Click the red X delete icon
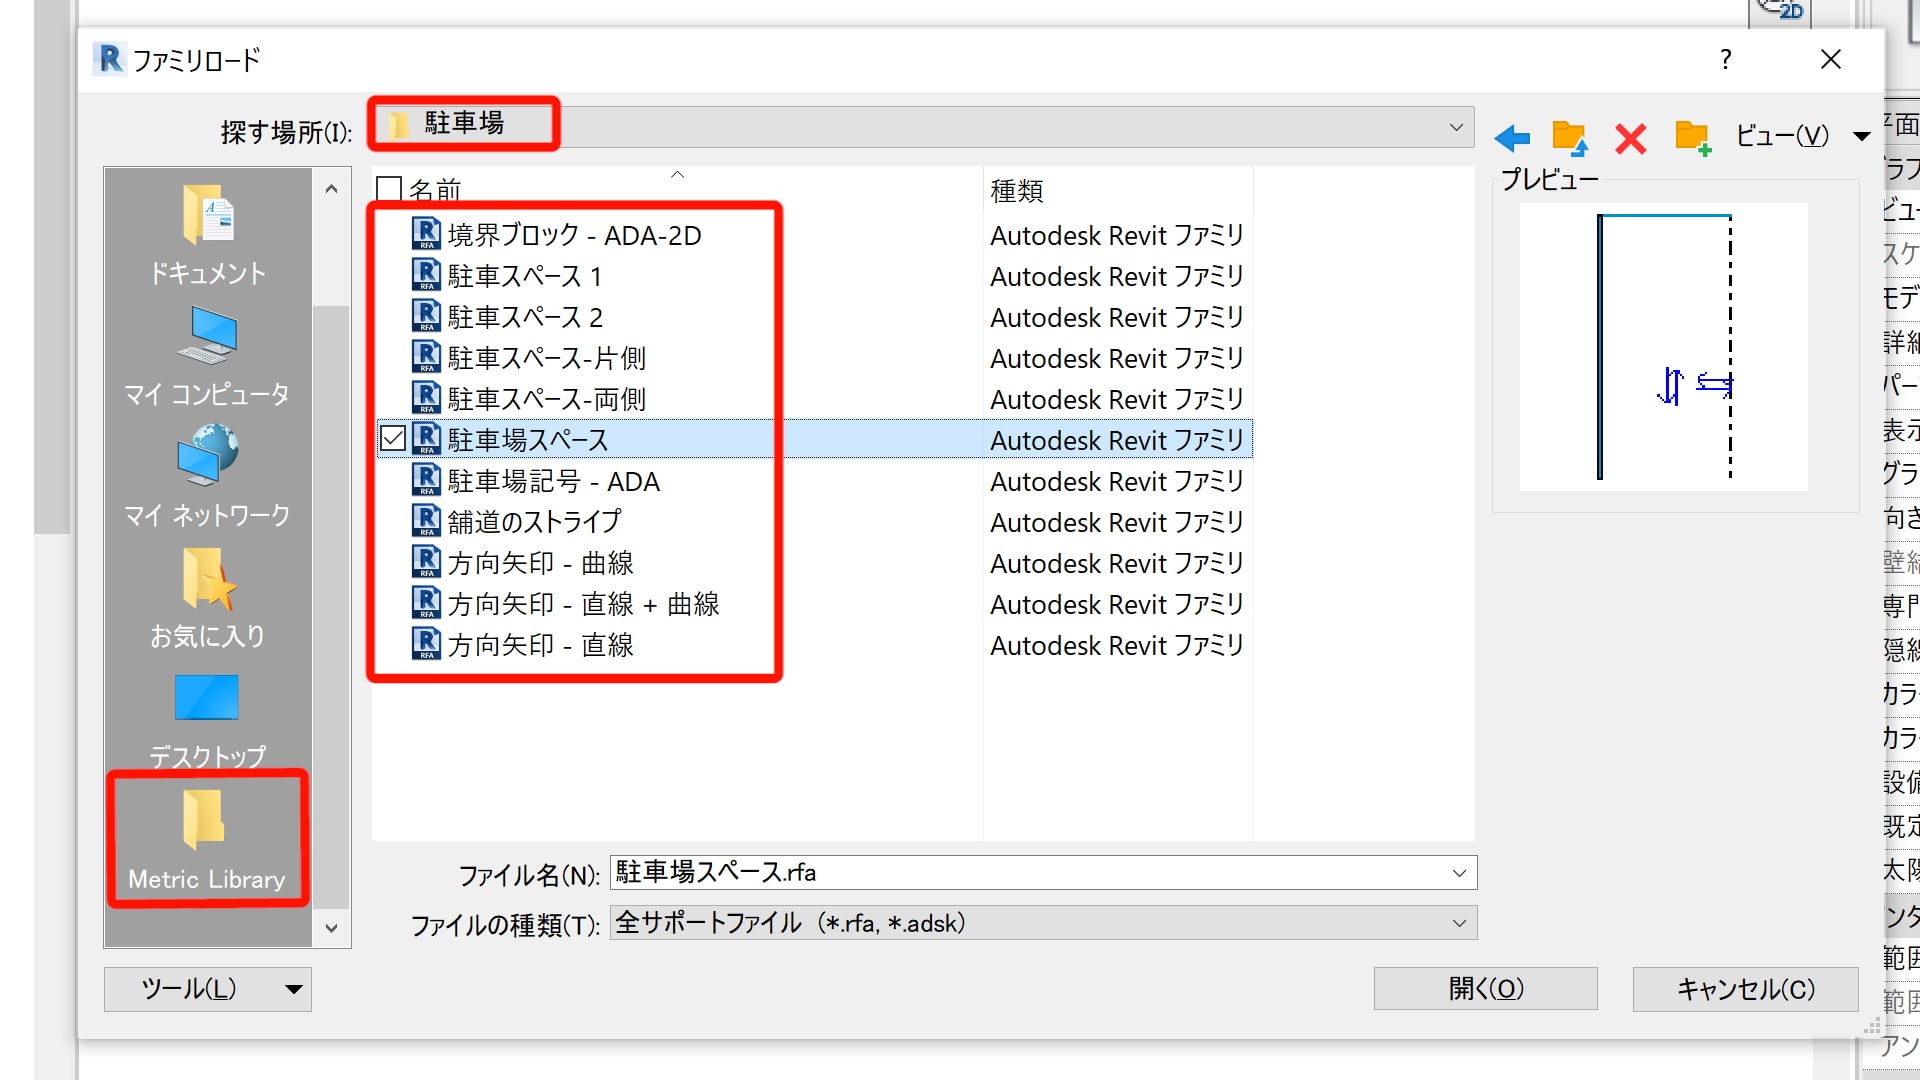 tap(1630, 137)
